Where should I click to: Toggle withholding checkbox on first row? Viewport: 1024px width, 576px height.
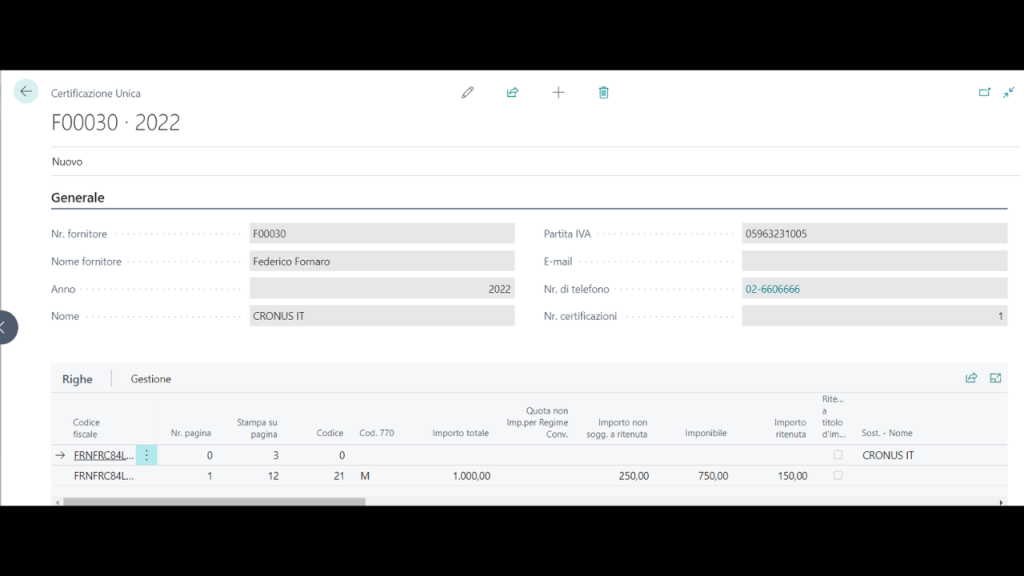click(x=838, y=455)
